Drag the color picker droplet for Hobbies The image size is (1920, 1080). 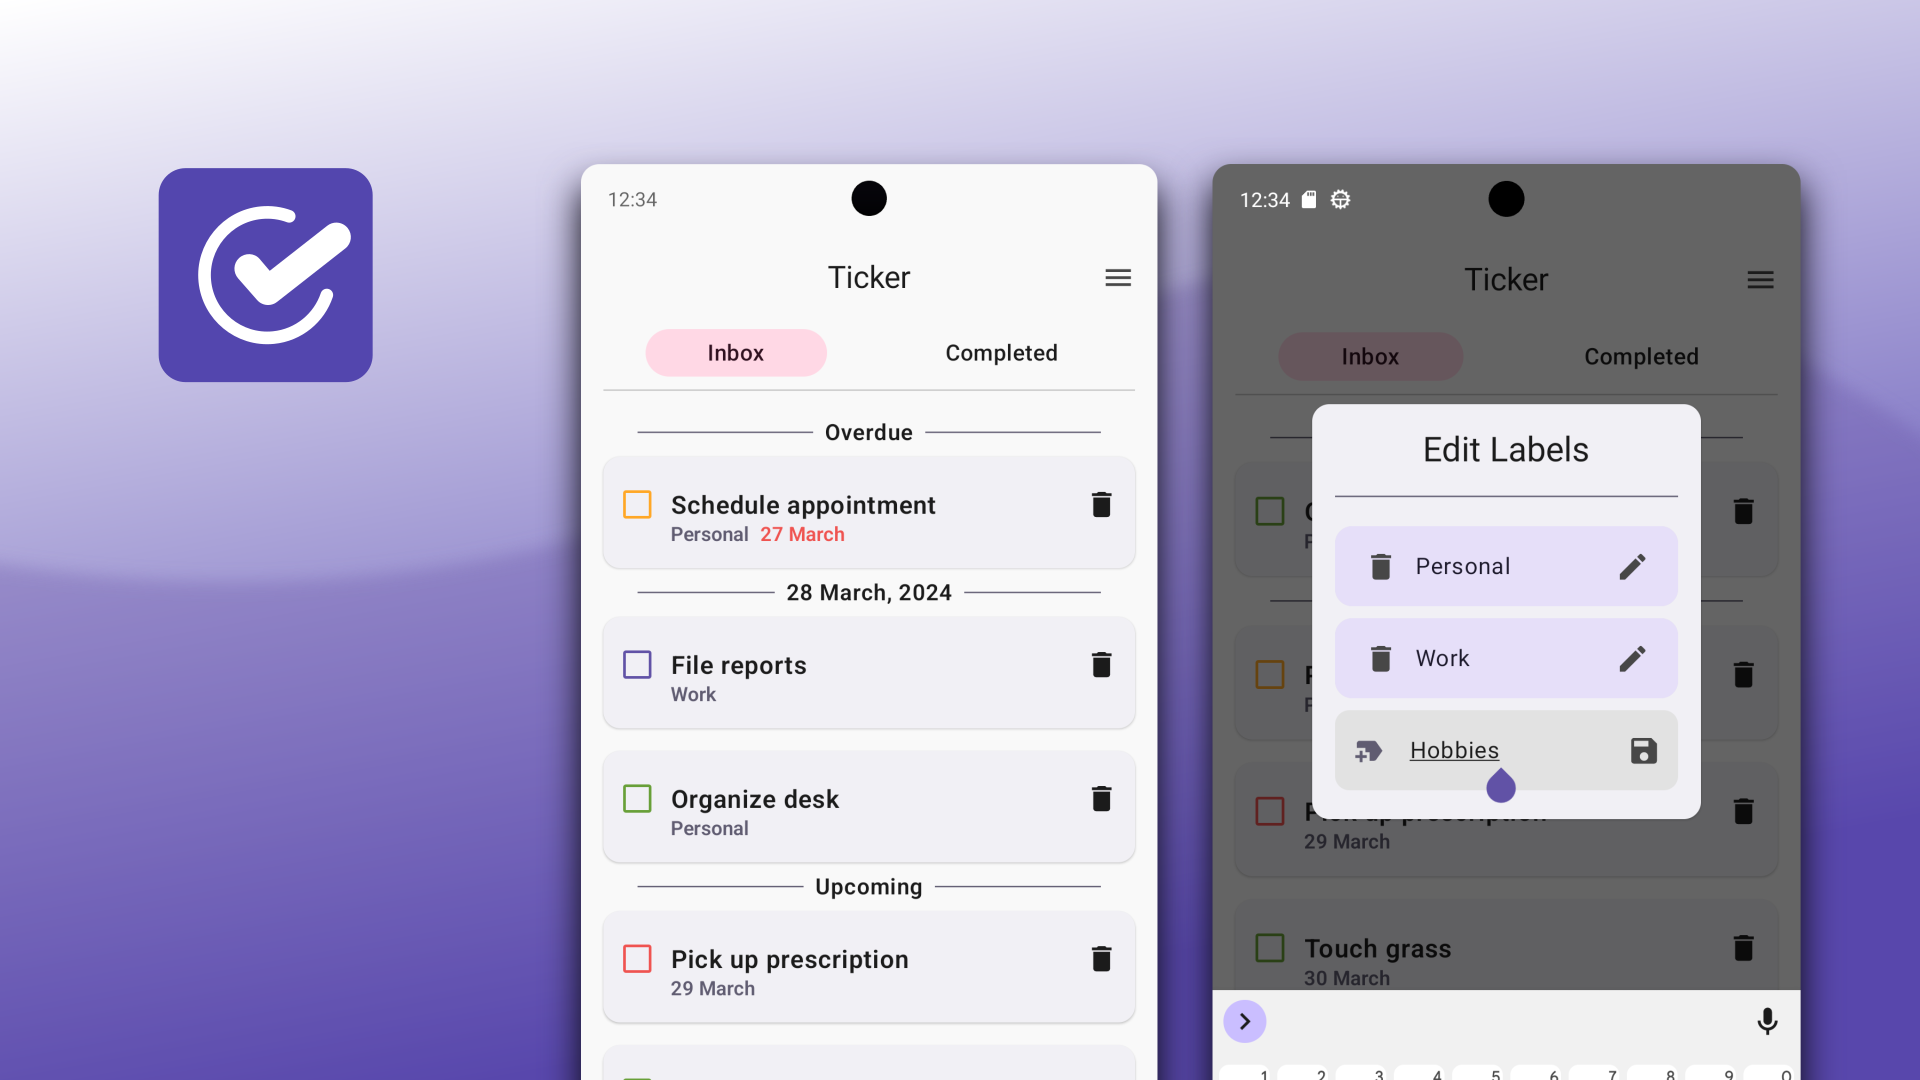coord(1501,786)
